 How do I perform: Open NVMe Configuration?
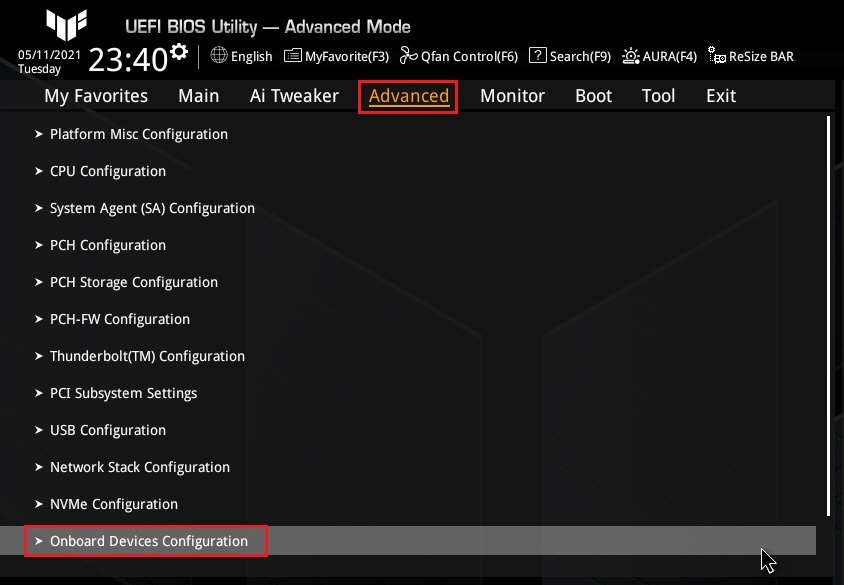[114, 504]
